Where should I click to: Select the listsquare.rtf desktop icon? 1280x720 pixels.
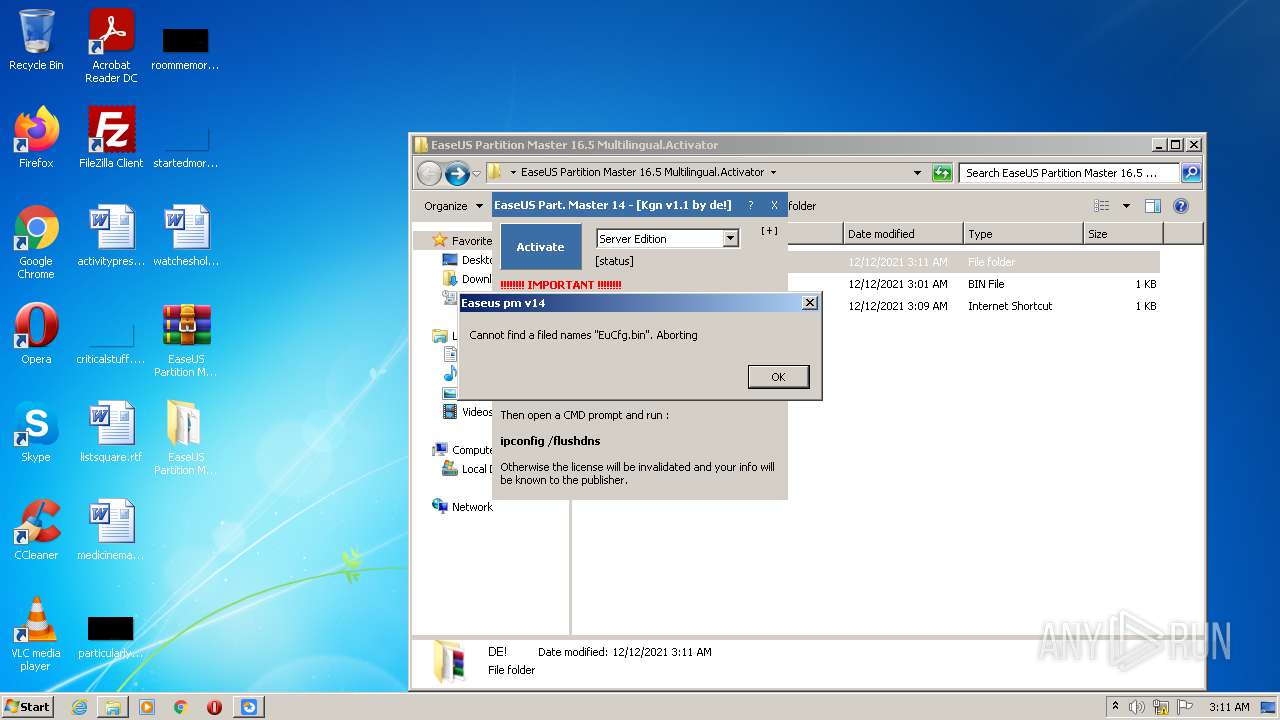pyautogui.click(x=111, y=431)
